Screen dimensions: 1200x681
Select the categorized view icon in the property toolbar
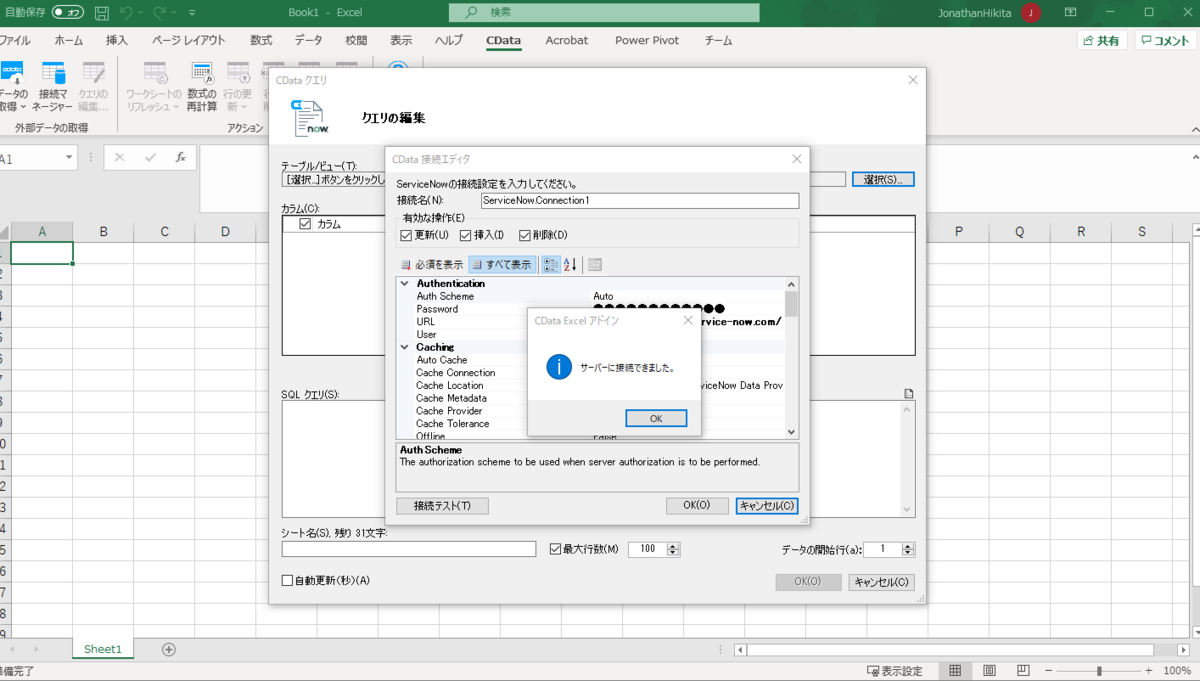(550, 264)
